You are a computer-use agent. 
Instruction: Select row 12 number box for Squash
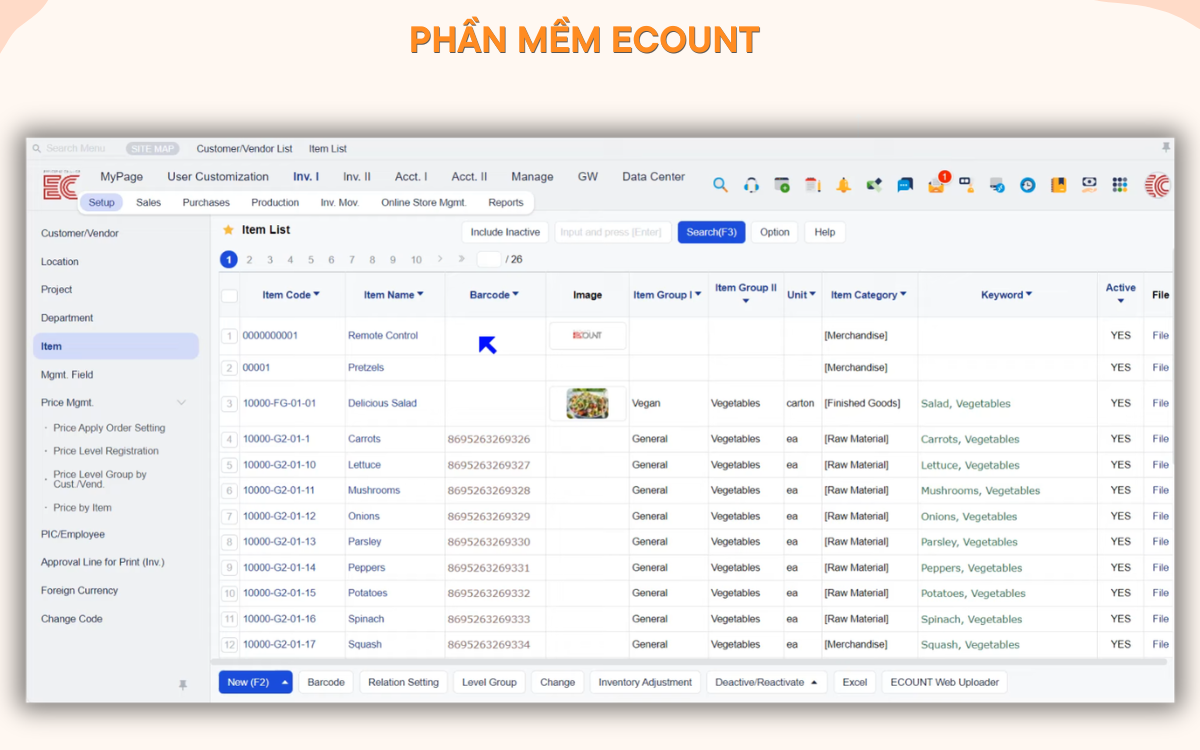coord(230,645)
